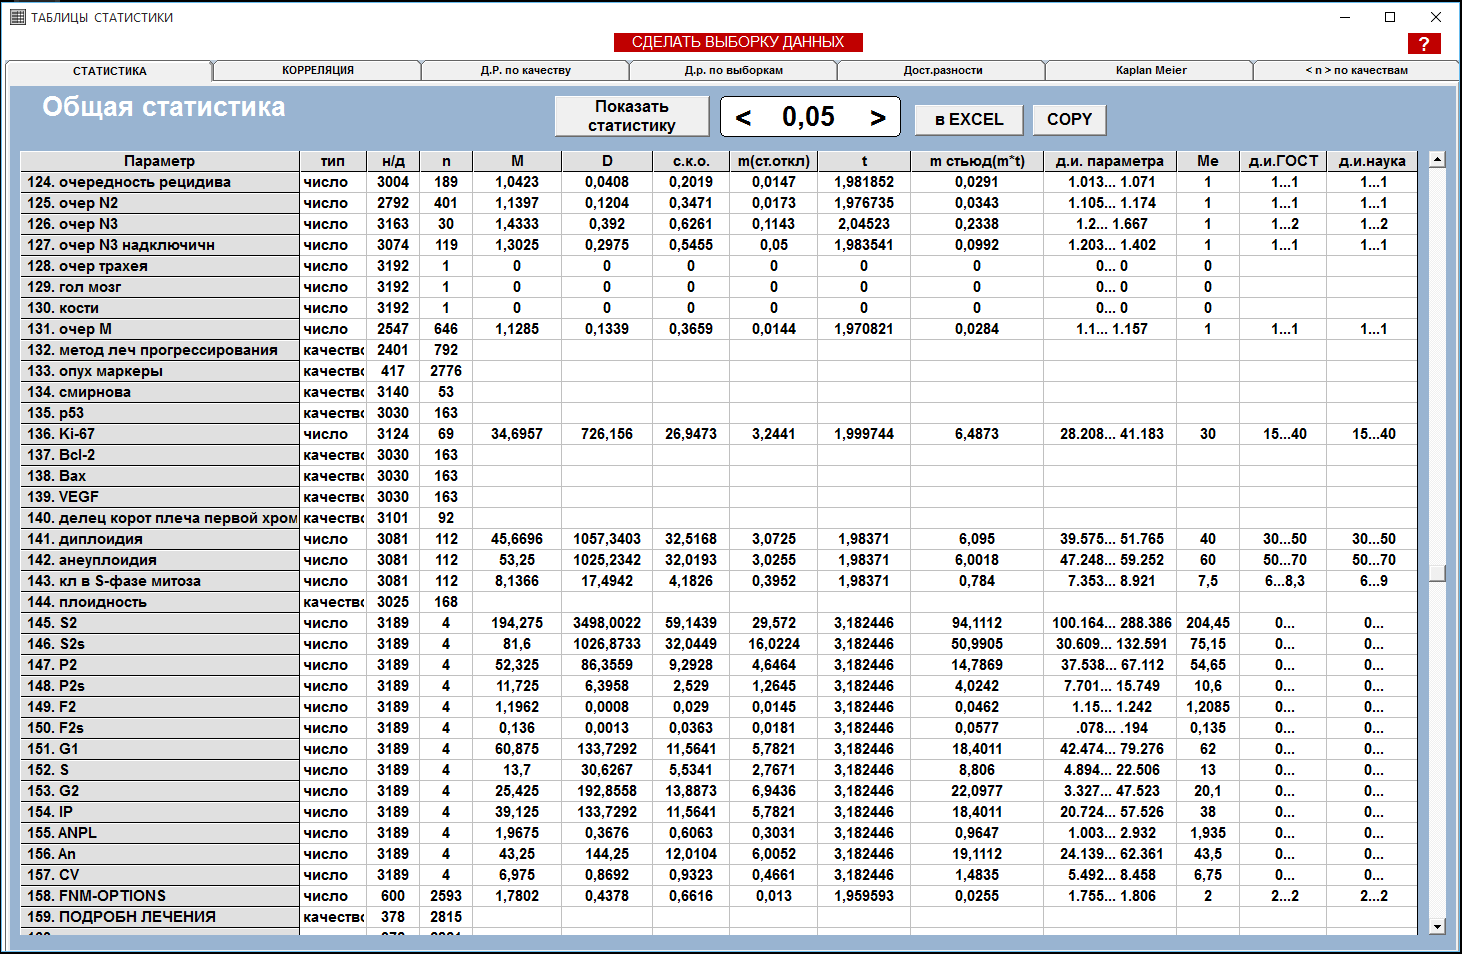
Task: Open the < n > по качествам tab
Action: (1355, 70)
